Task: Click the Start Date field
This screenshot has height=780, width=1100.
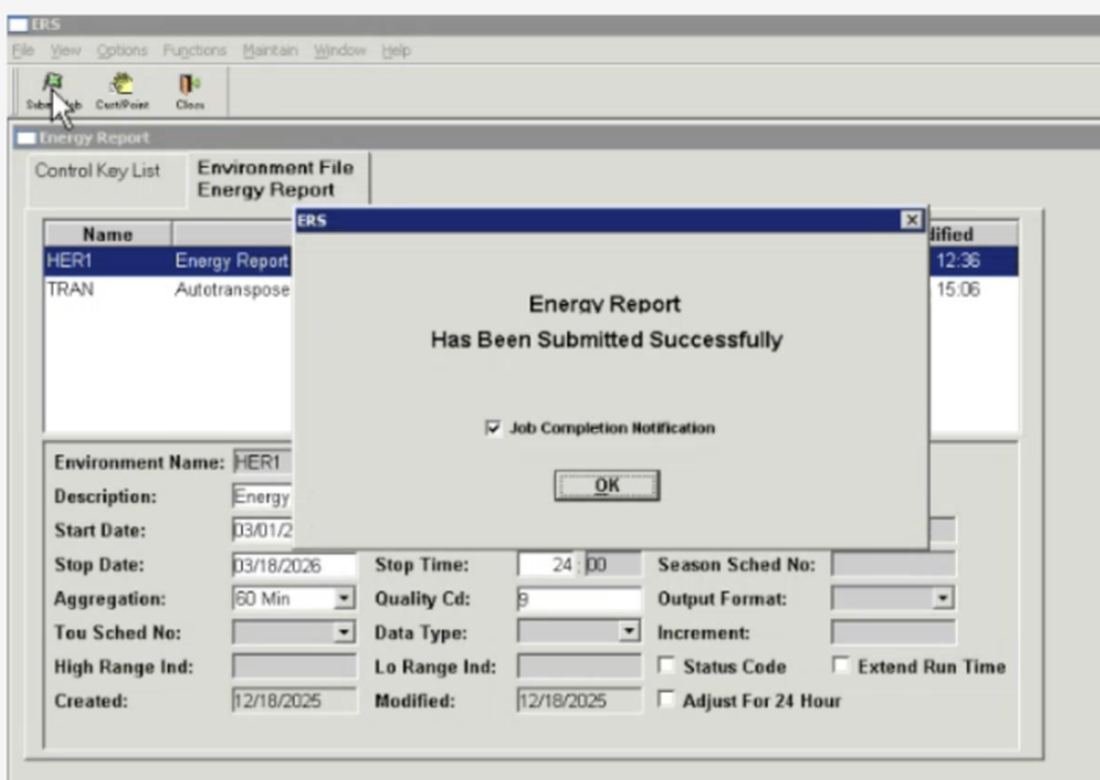Action: (x=262, y=530)
